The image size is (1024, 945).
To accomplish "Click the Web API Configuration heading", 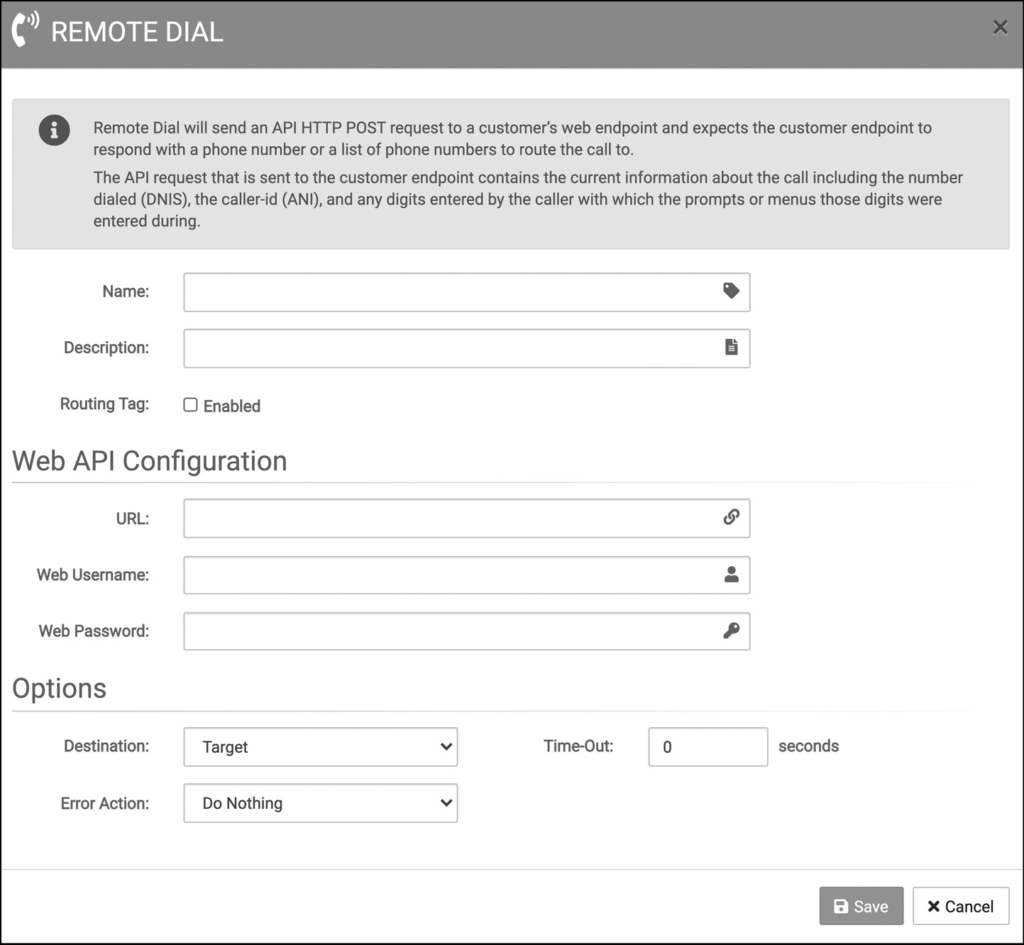I will click(148, 461).
